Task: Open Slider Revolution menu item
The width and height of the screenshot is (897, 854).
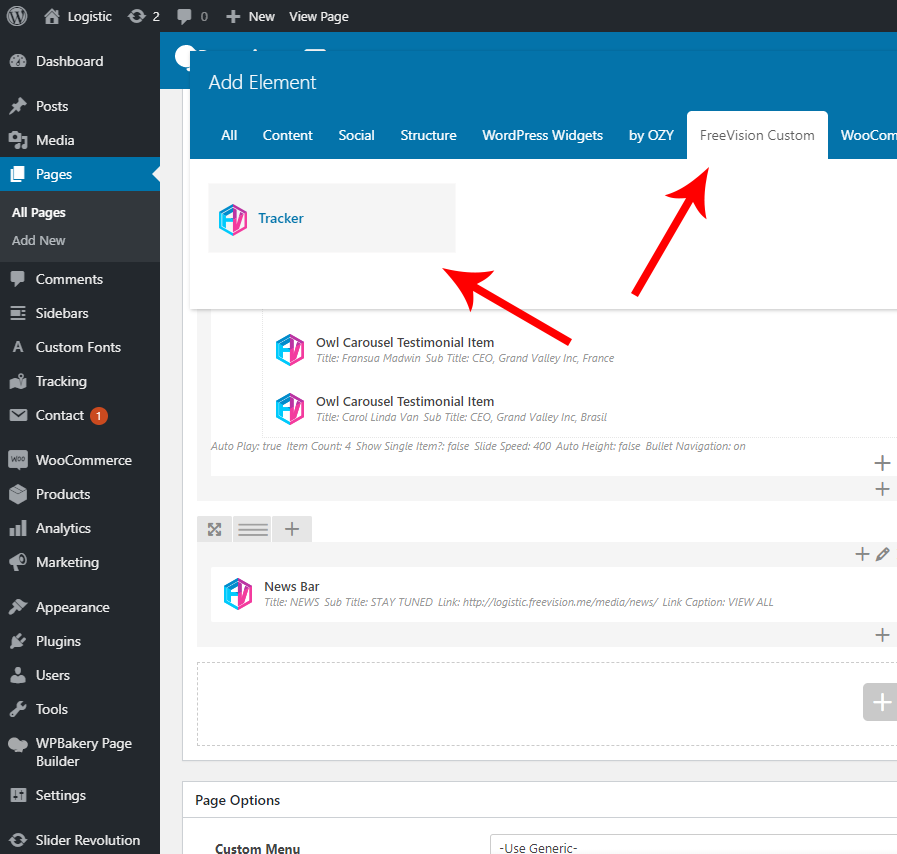Action: 87,840
